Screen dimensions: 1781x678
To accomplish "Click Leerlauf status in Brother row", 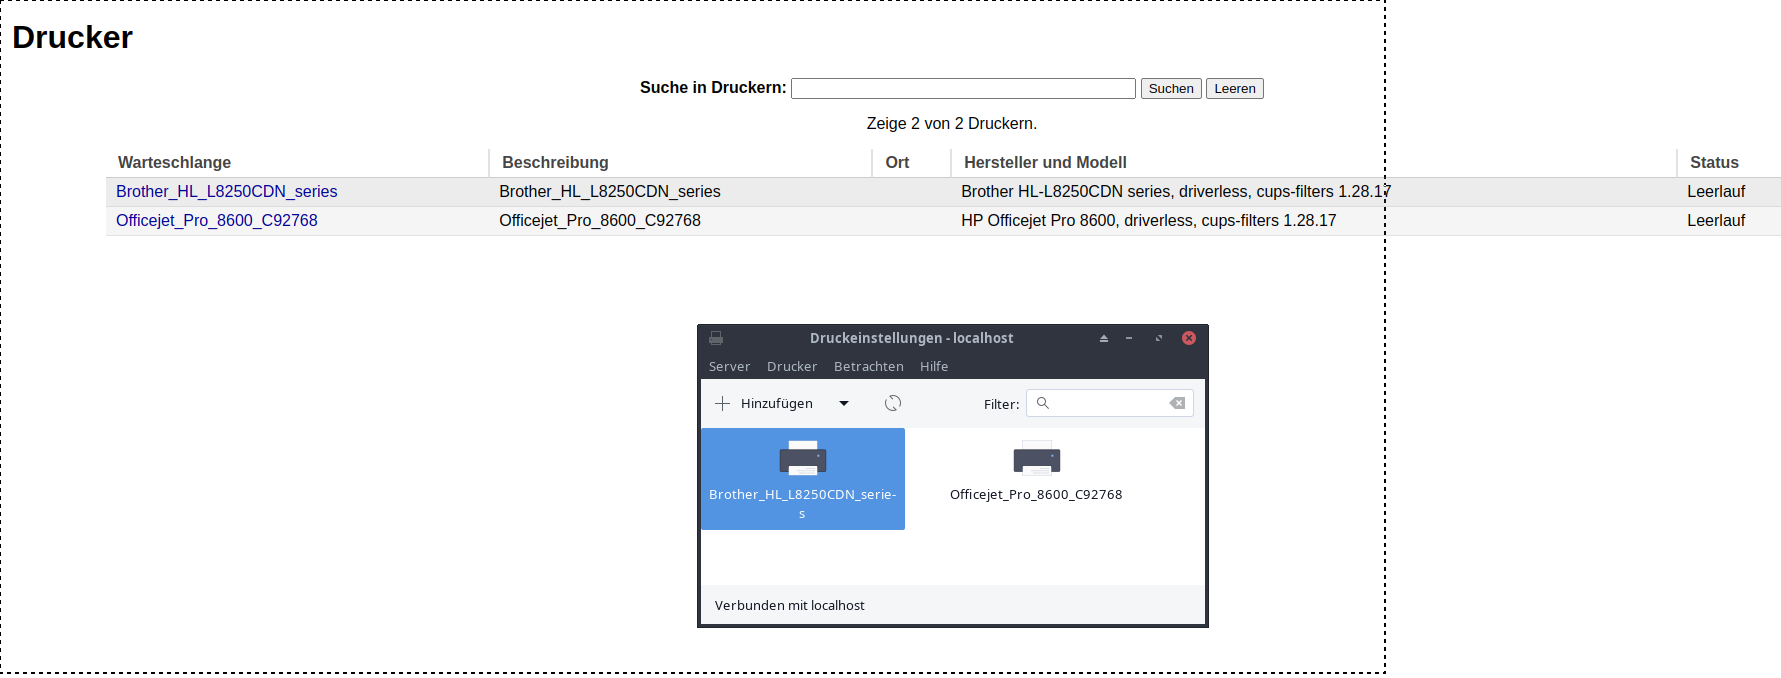I will pos(1716,191).
